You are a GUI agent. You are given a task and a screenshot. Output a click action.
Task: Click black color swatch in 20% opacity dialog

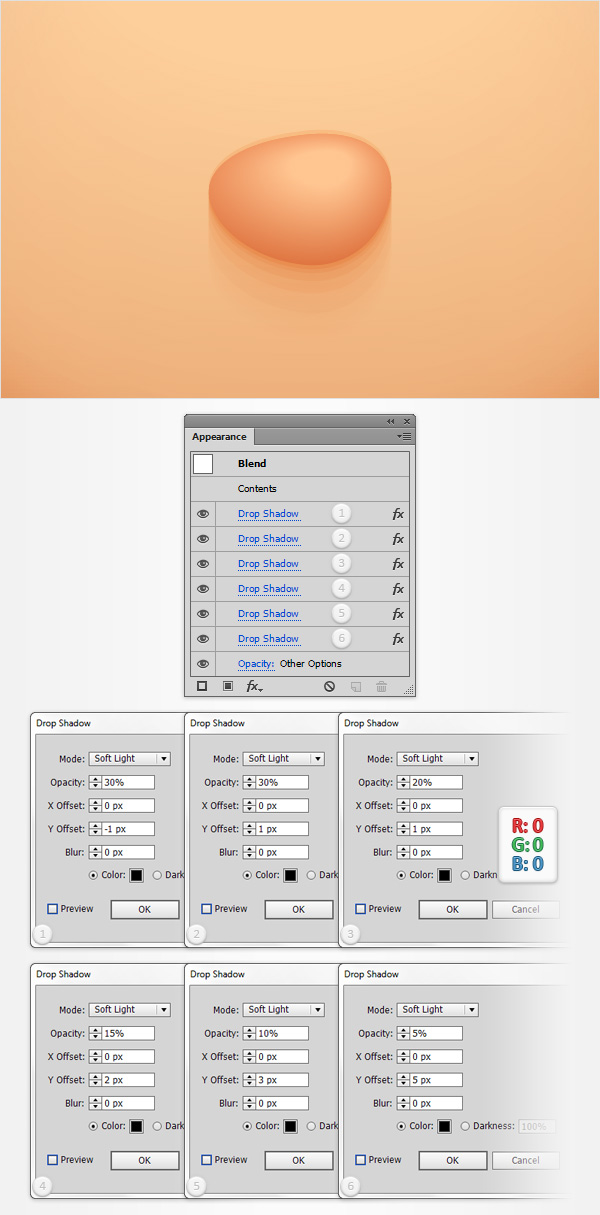[444, 875]
